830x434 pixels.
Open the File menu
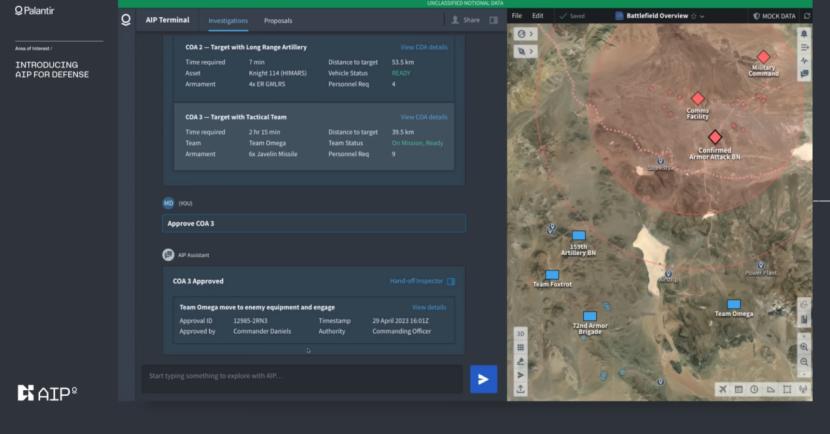coord(517,16)
